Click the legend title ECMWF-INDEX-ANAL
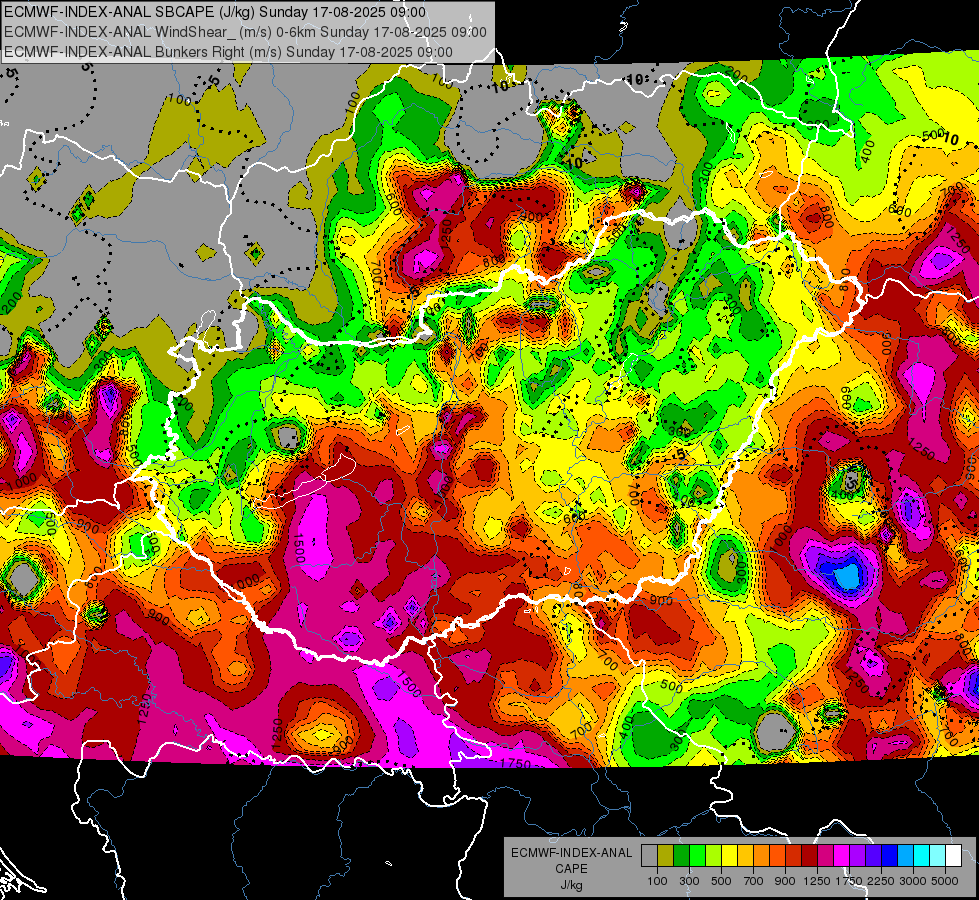The image size is (979, 900). click(x=572, y=853)
